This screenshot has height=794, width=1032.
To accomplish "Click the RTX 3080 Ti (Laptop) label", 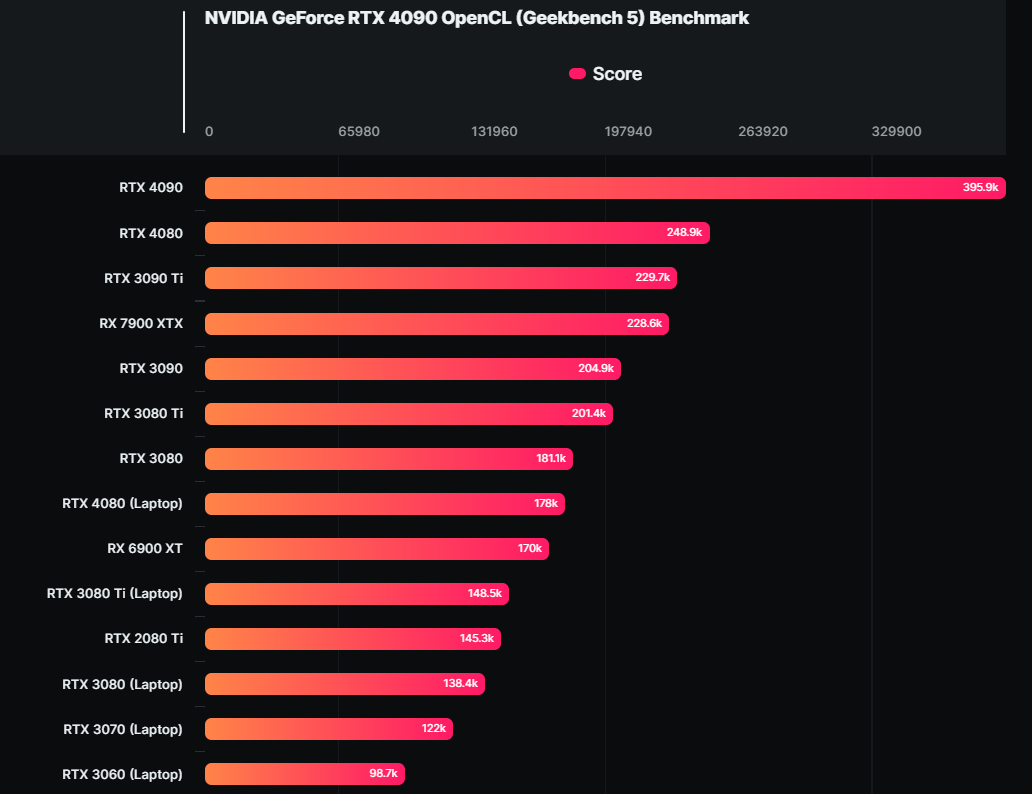I will point(115,594).
